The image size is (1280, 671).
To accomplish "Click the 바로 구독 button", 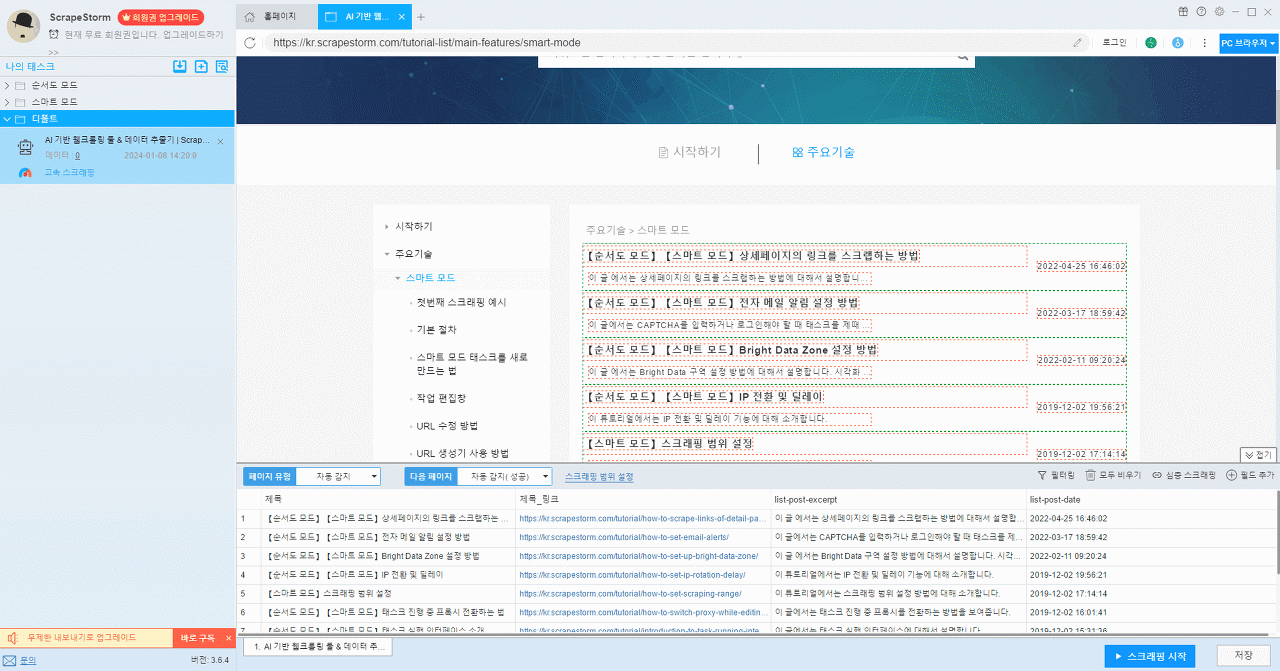I will click(197, 638).
